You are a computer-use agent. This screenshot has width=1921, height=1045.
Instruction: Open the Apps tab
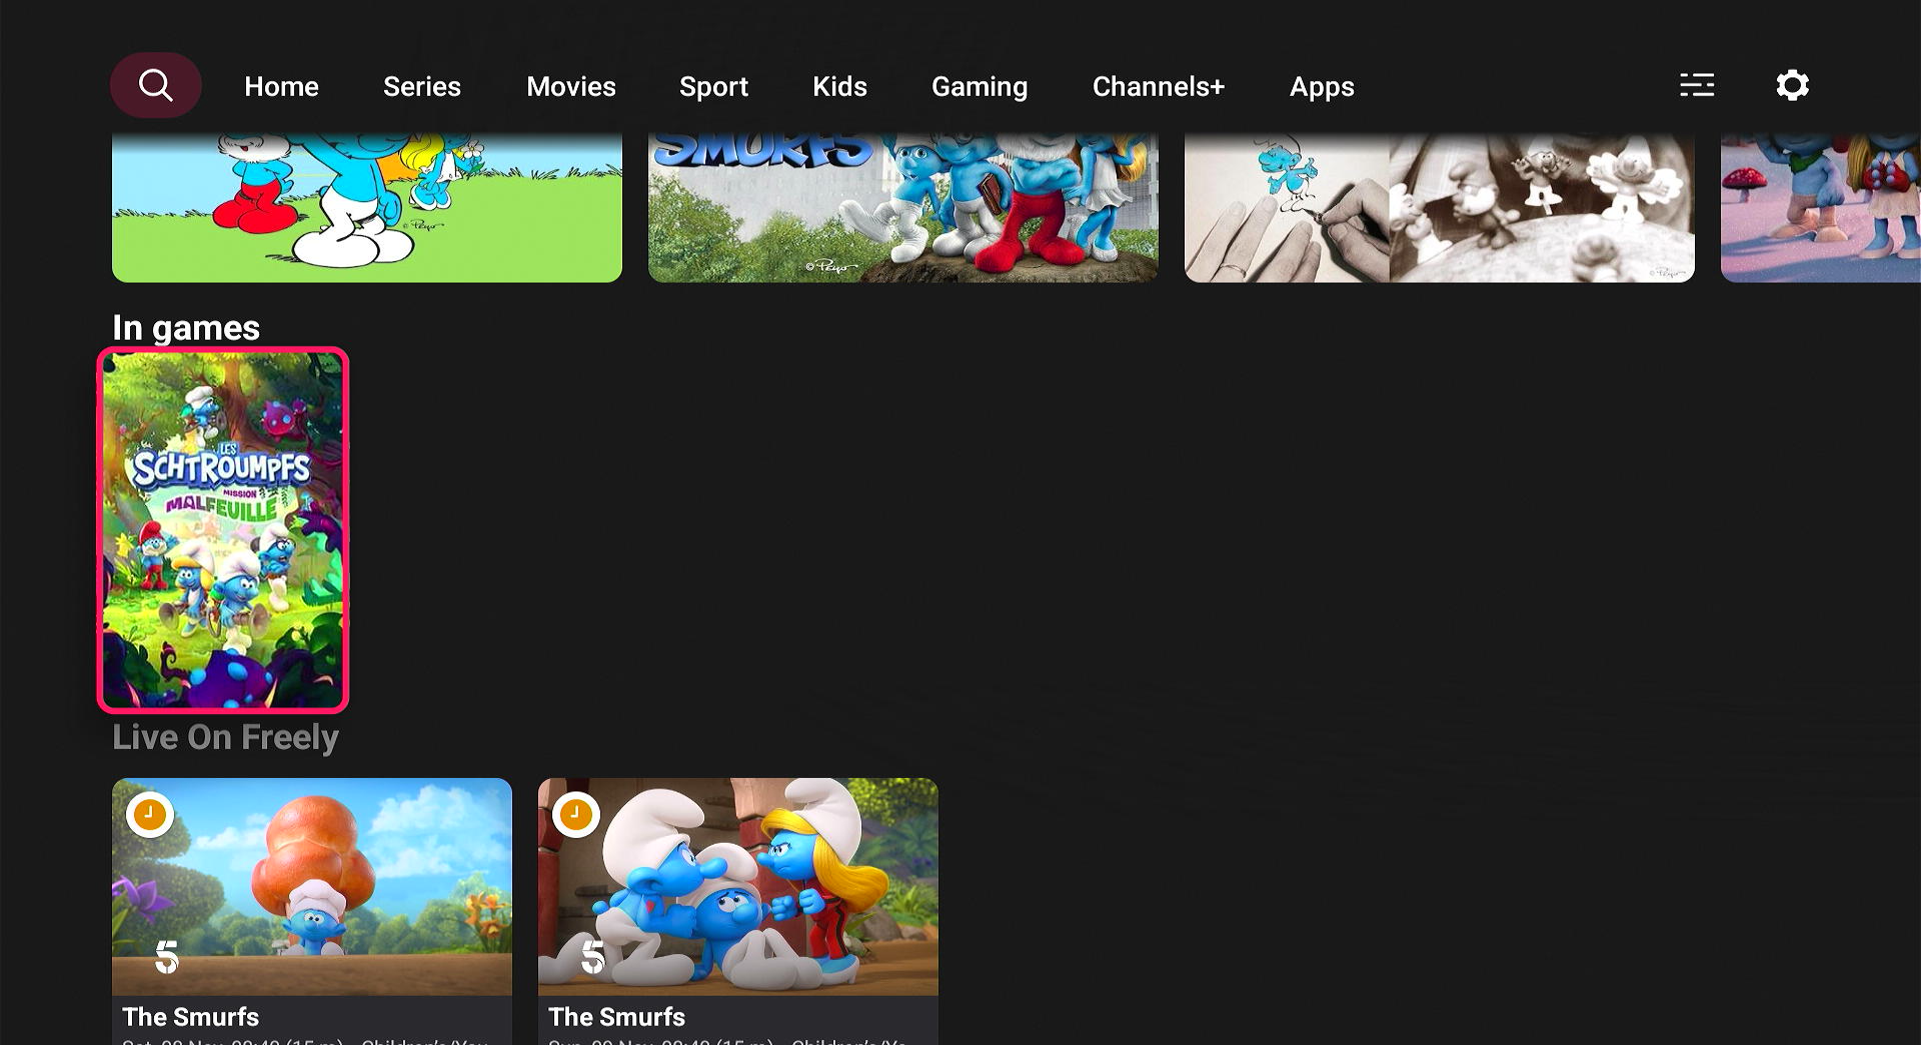tap(1322, 87)
